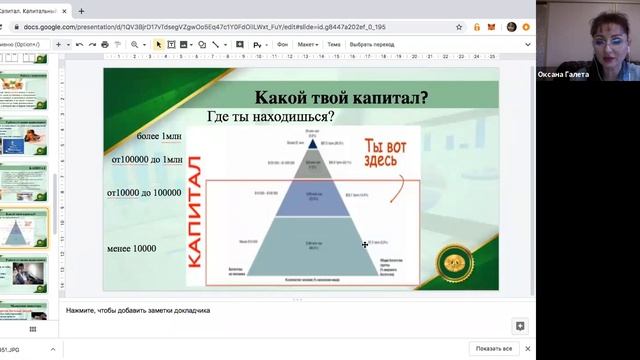The width and height of the screenshot is (640, 360).
Task: Click Выбрать переход transition button
Action: pos(372,44)
